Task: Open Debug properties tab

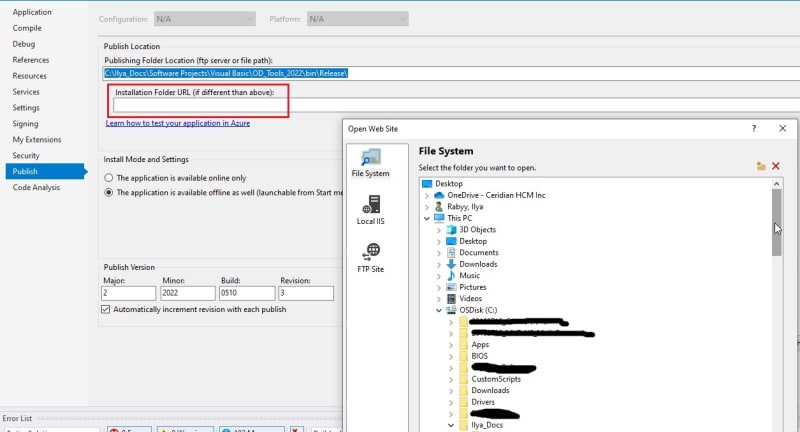Action: [x=24, y=44]
